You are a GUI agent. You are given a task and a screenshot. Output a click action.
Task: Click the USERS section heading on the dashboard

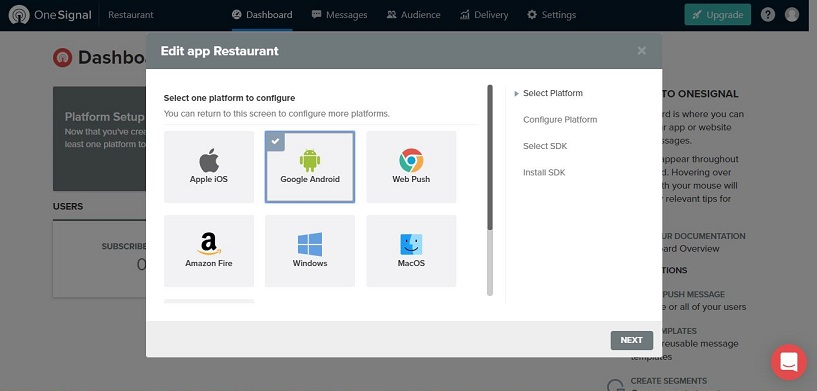[x=68, y=206]
